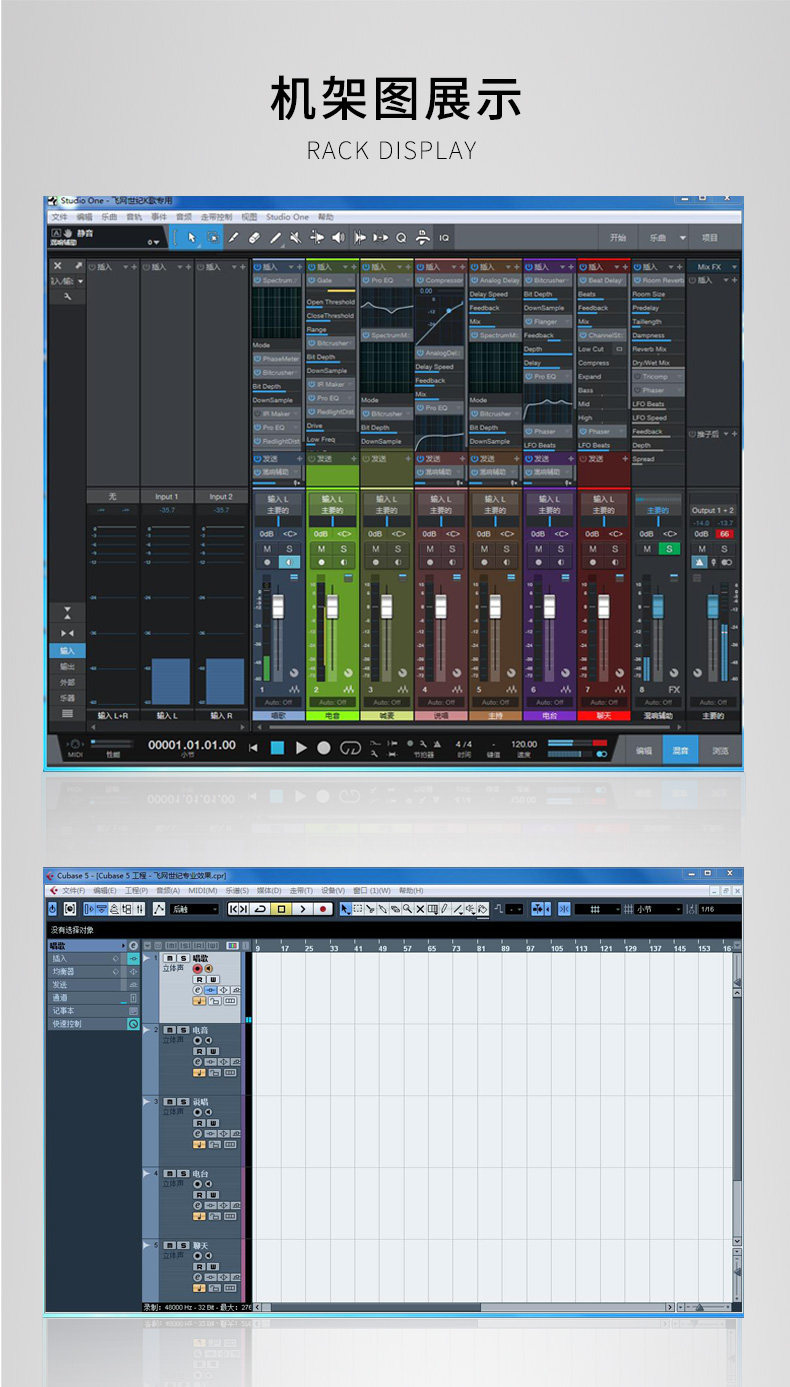Toggle power on Beat Delay insert
Screen dimensions: 790x1387
(x=583, y=281)
